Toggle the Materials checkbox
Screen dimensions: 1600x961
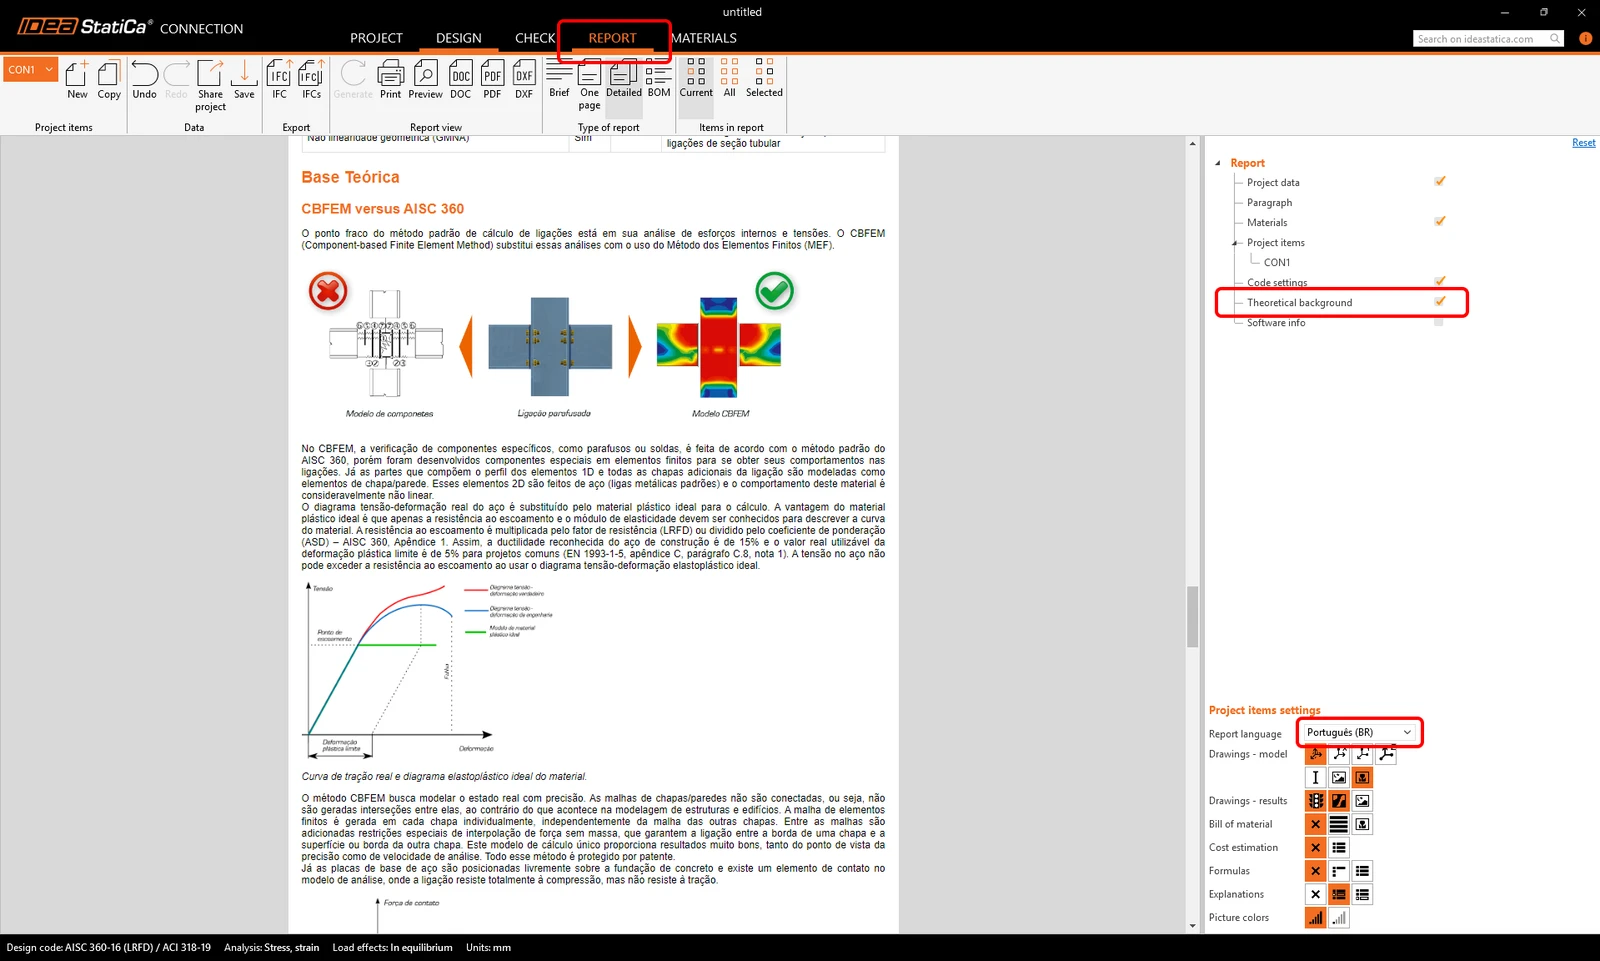coord(1439,221)
